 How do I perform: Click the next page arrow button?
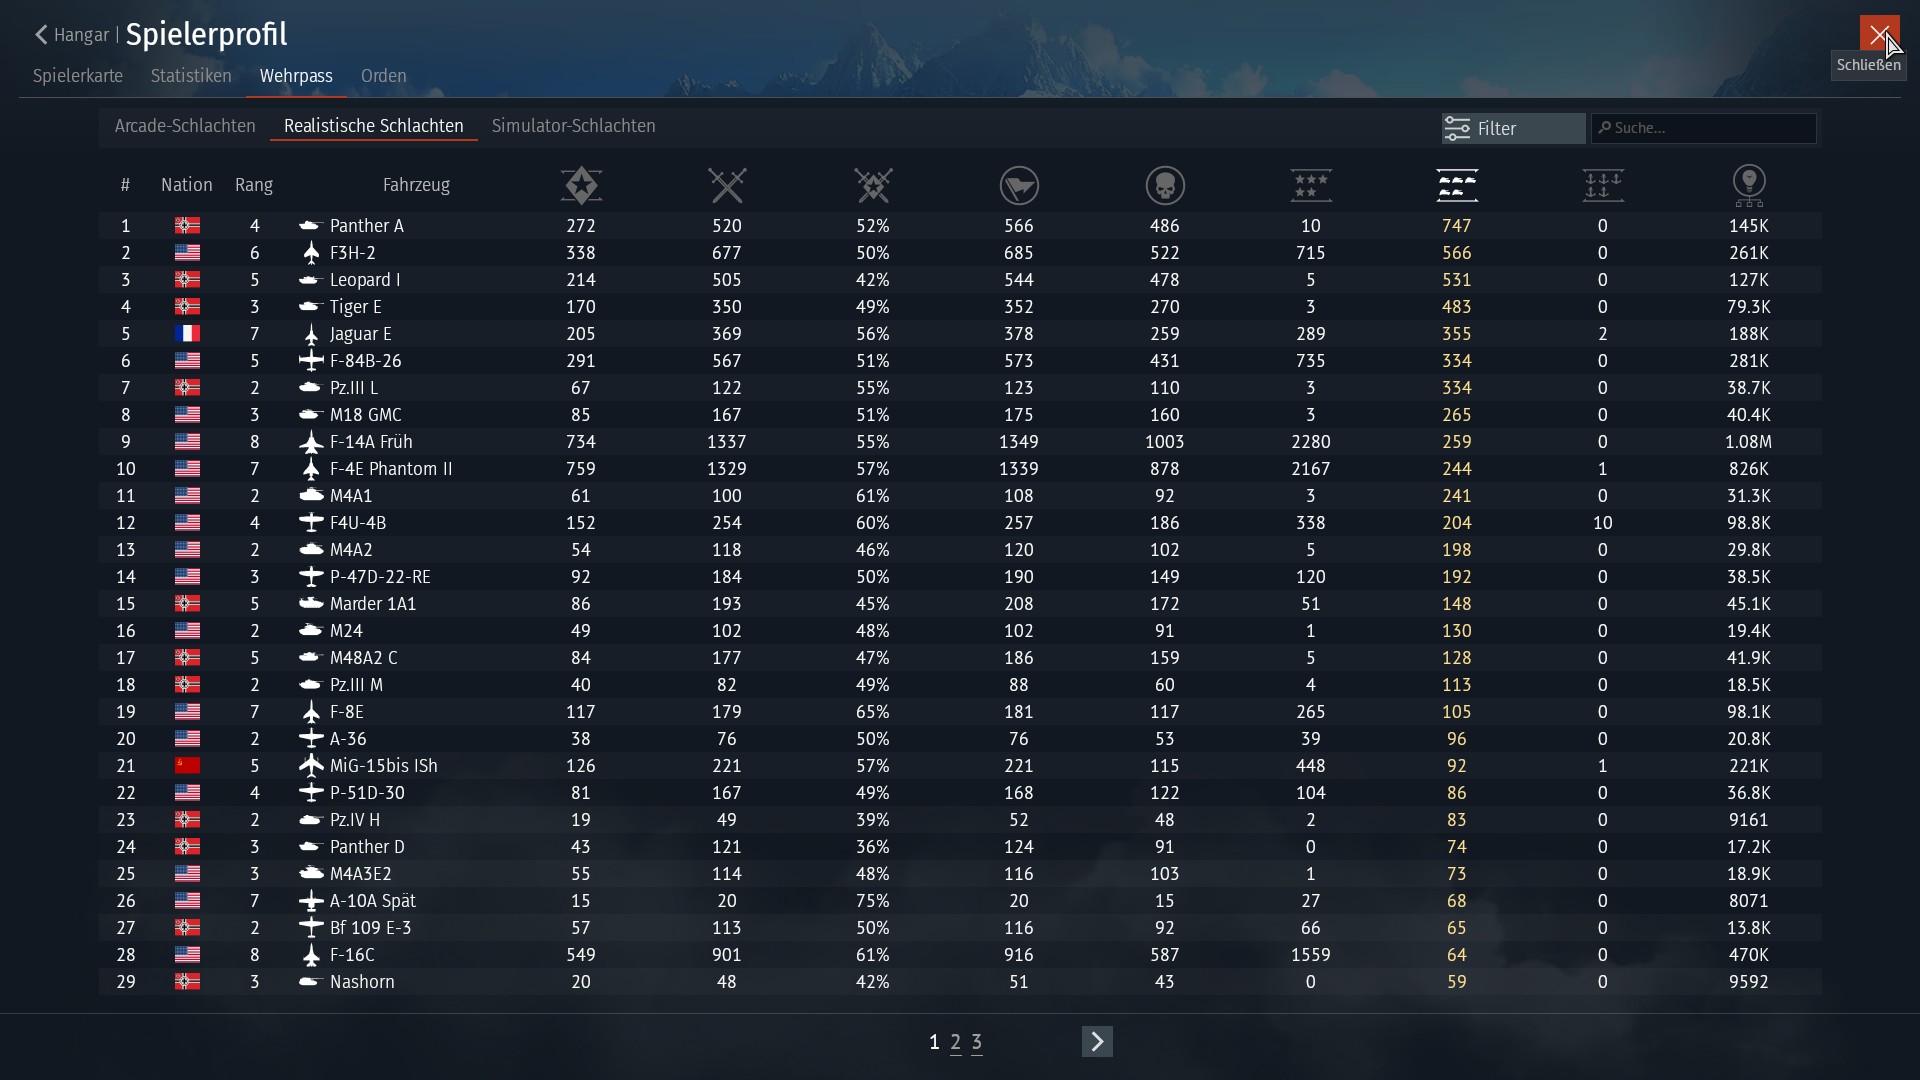1097,1042
